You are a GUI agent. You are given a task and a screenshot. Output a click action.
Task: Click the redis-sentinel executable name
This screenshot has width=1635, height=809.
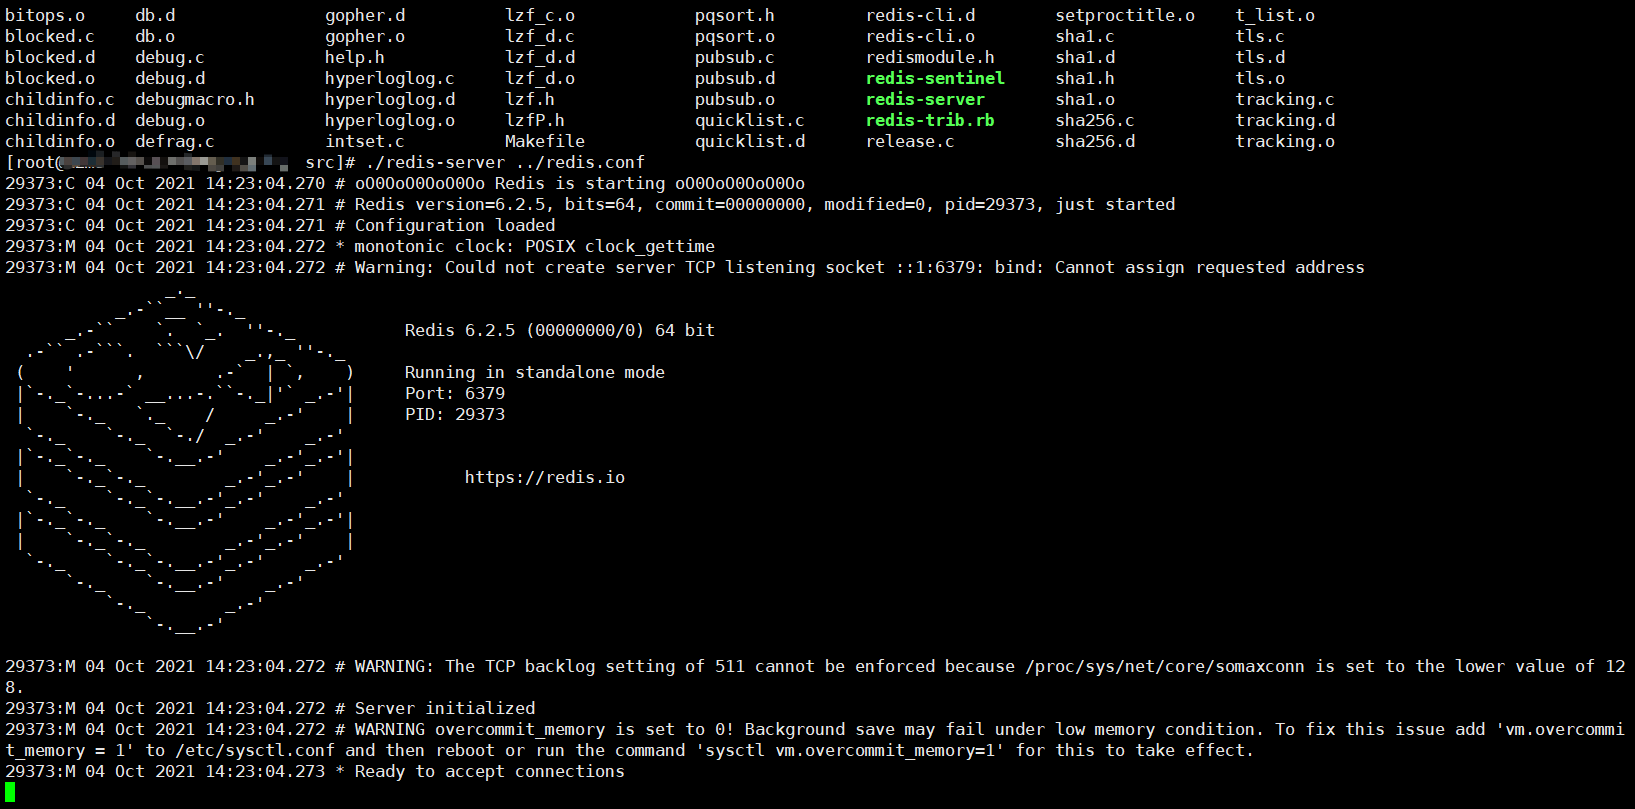(x=935, y=78)
